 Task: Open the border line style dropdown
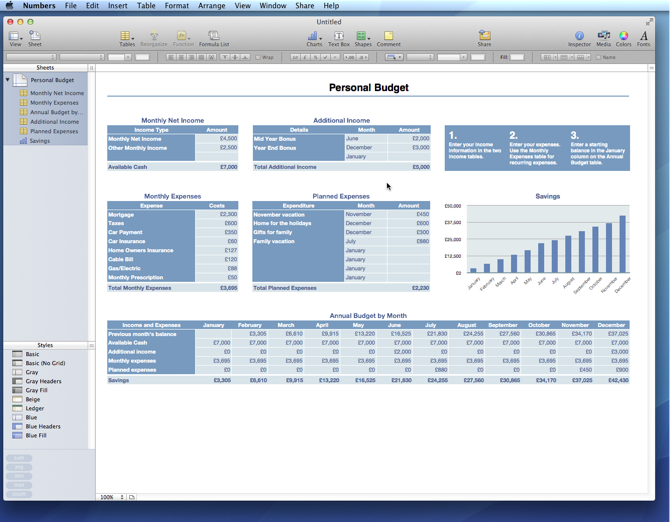[420, 57]
